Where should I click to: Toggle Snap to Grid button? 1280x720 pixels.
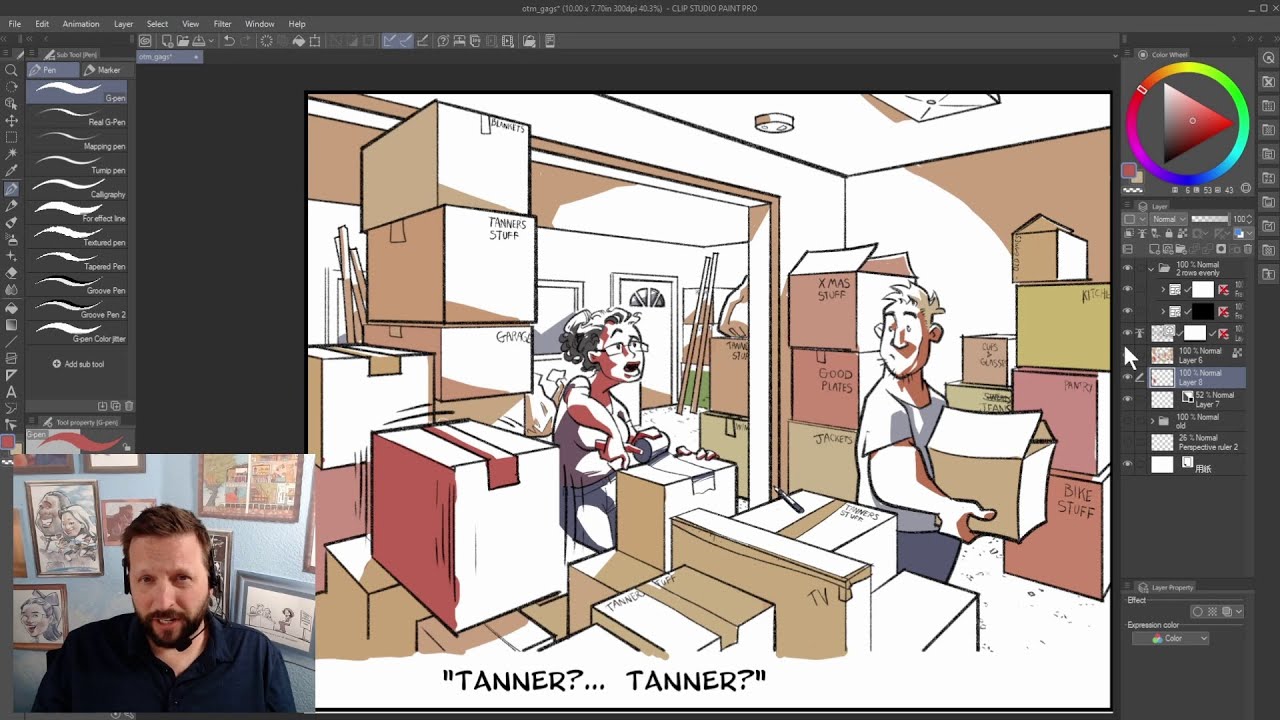421,41
